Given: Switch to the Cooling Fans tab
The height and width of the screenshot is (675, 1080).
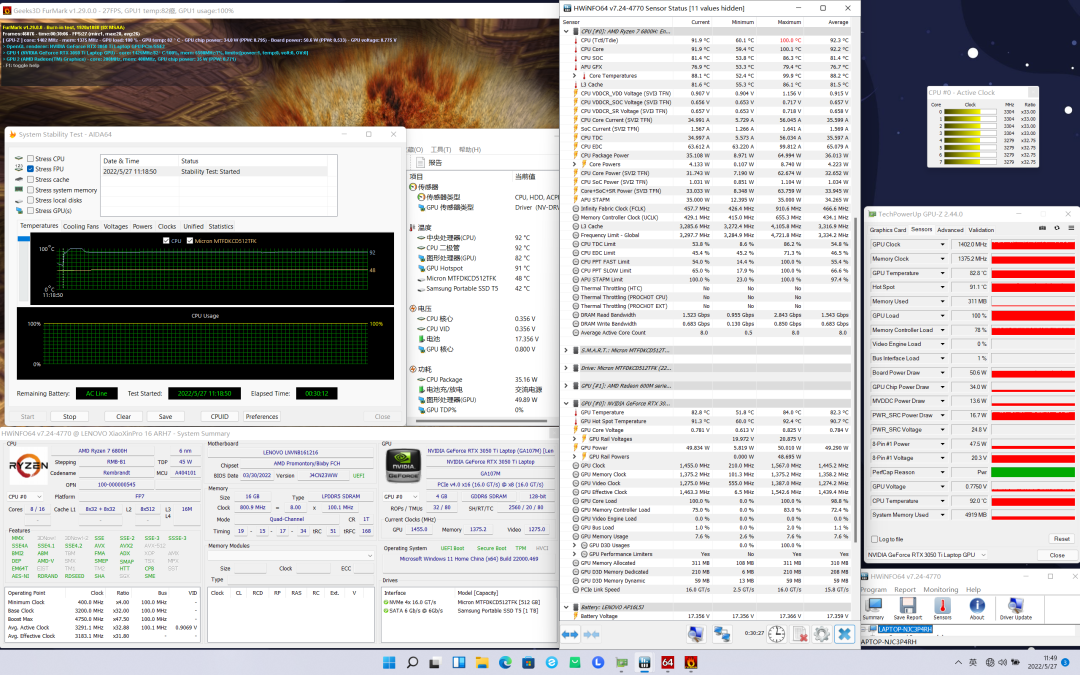Looking at the screenshot, I should (x=81, y=226).
